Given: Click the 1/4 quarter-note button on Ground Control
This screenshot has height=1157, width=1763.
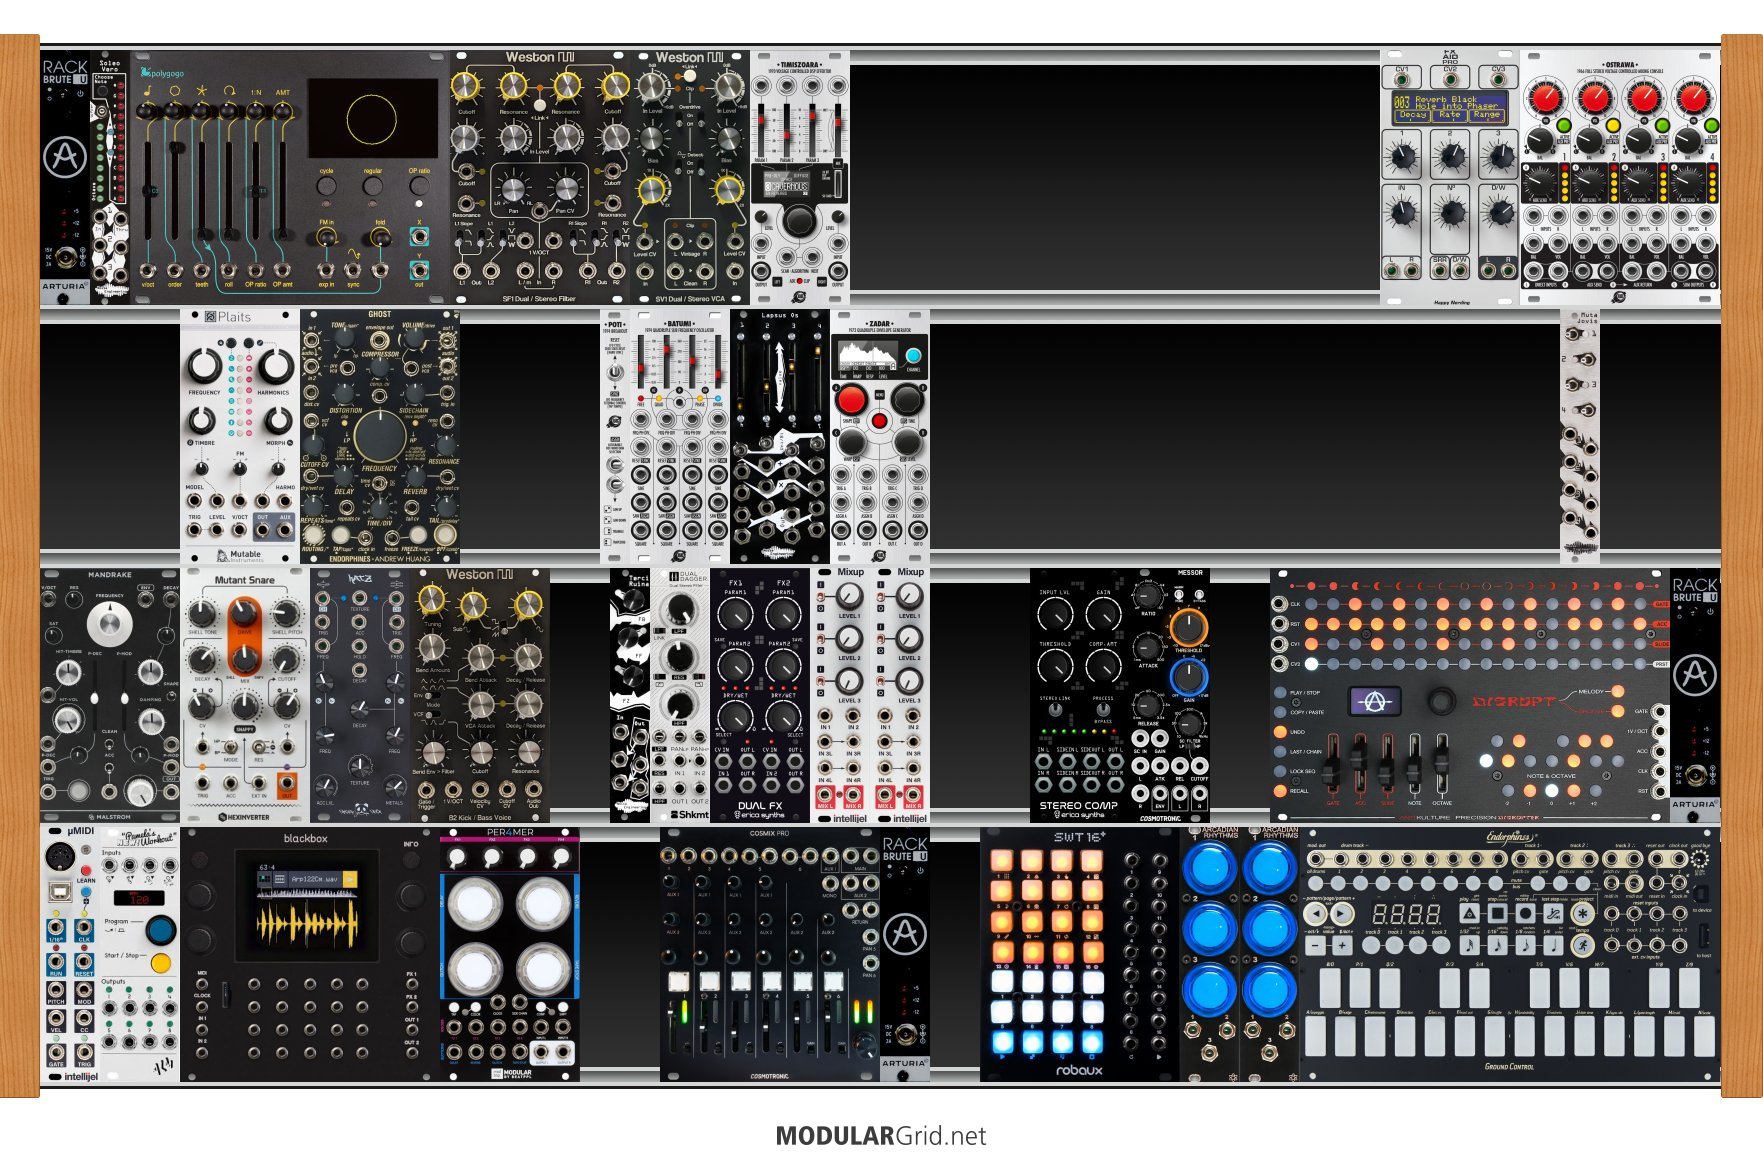Looking at the screenshot, I should (1553, 945).
